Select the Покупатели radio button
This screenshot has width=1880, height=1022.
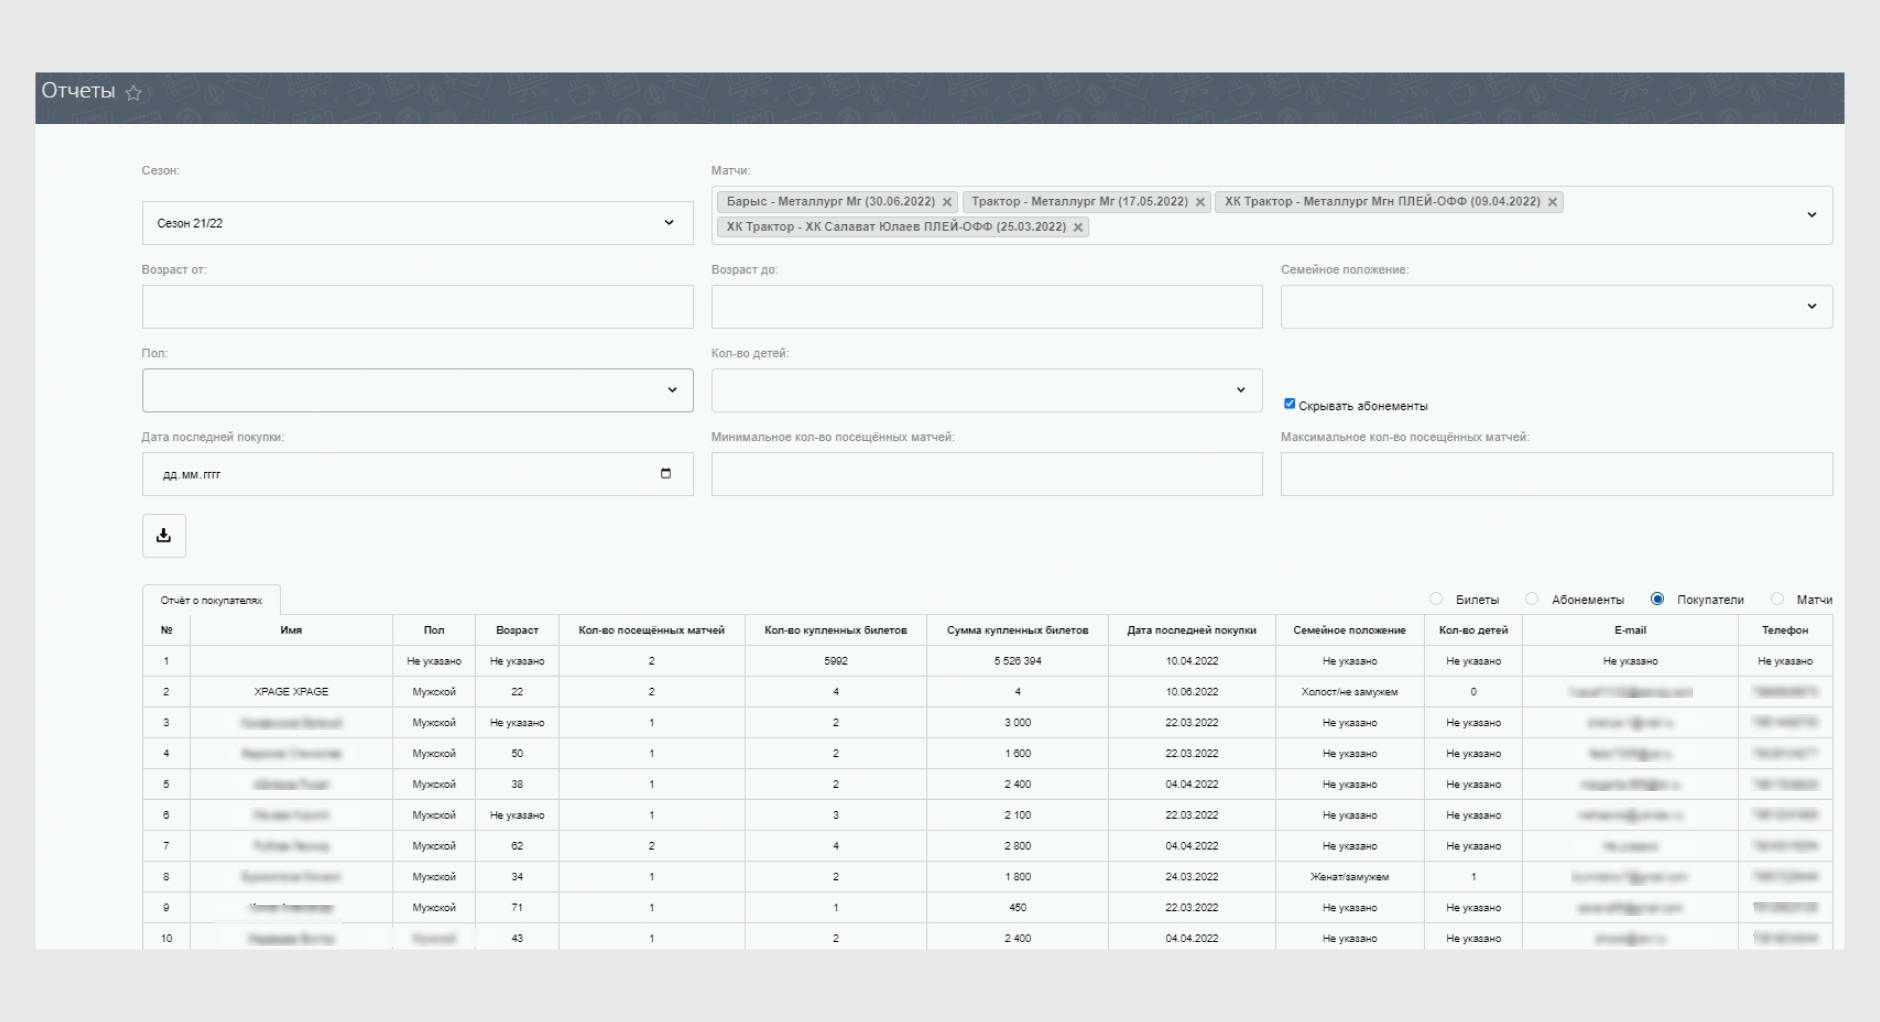(1657, 599)
